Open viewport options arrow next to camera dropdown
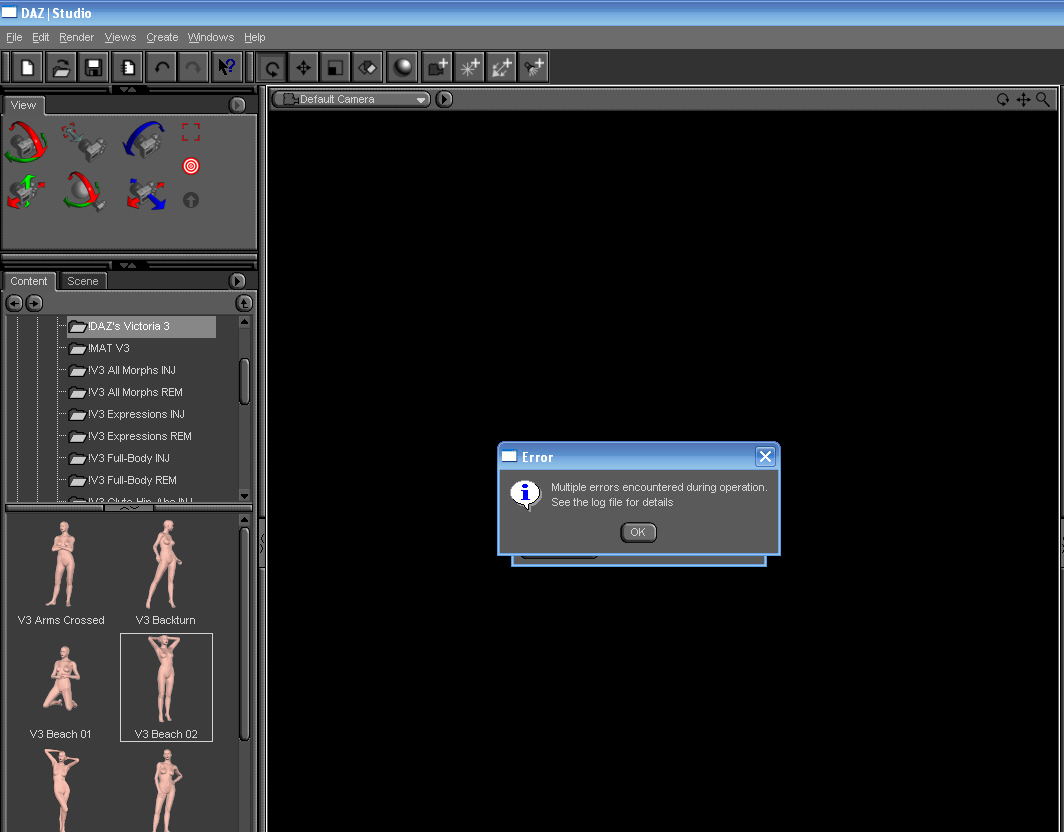The height and width of the screenshot is (832, 1064). (444, 99)
